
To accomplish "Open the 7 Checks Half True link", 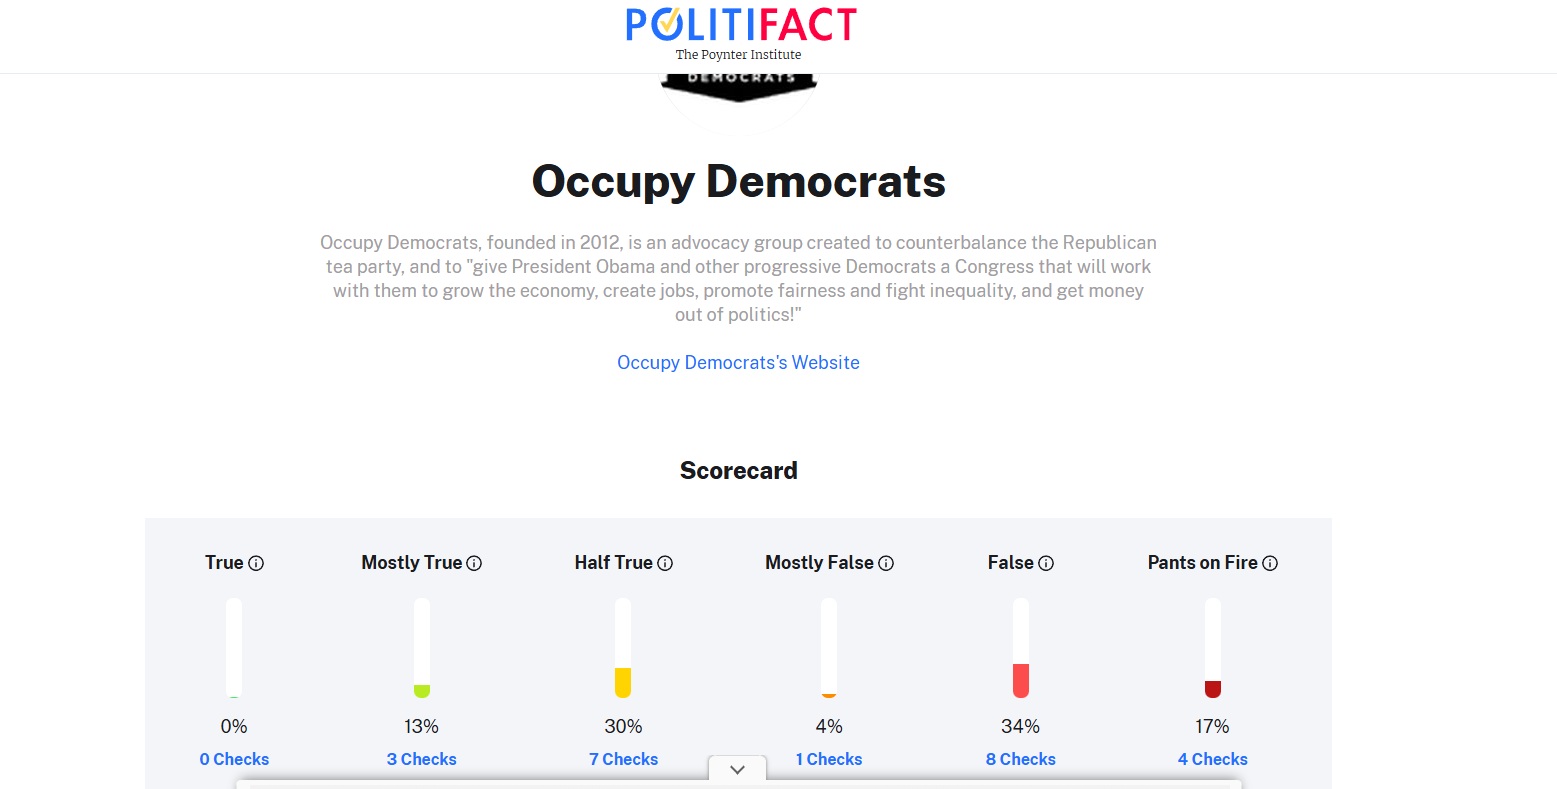I will 623,759.
